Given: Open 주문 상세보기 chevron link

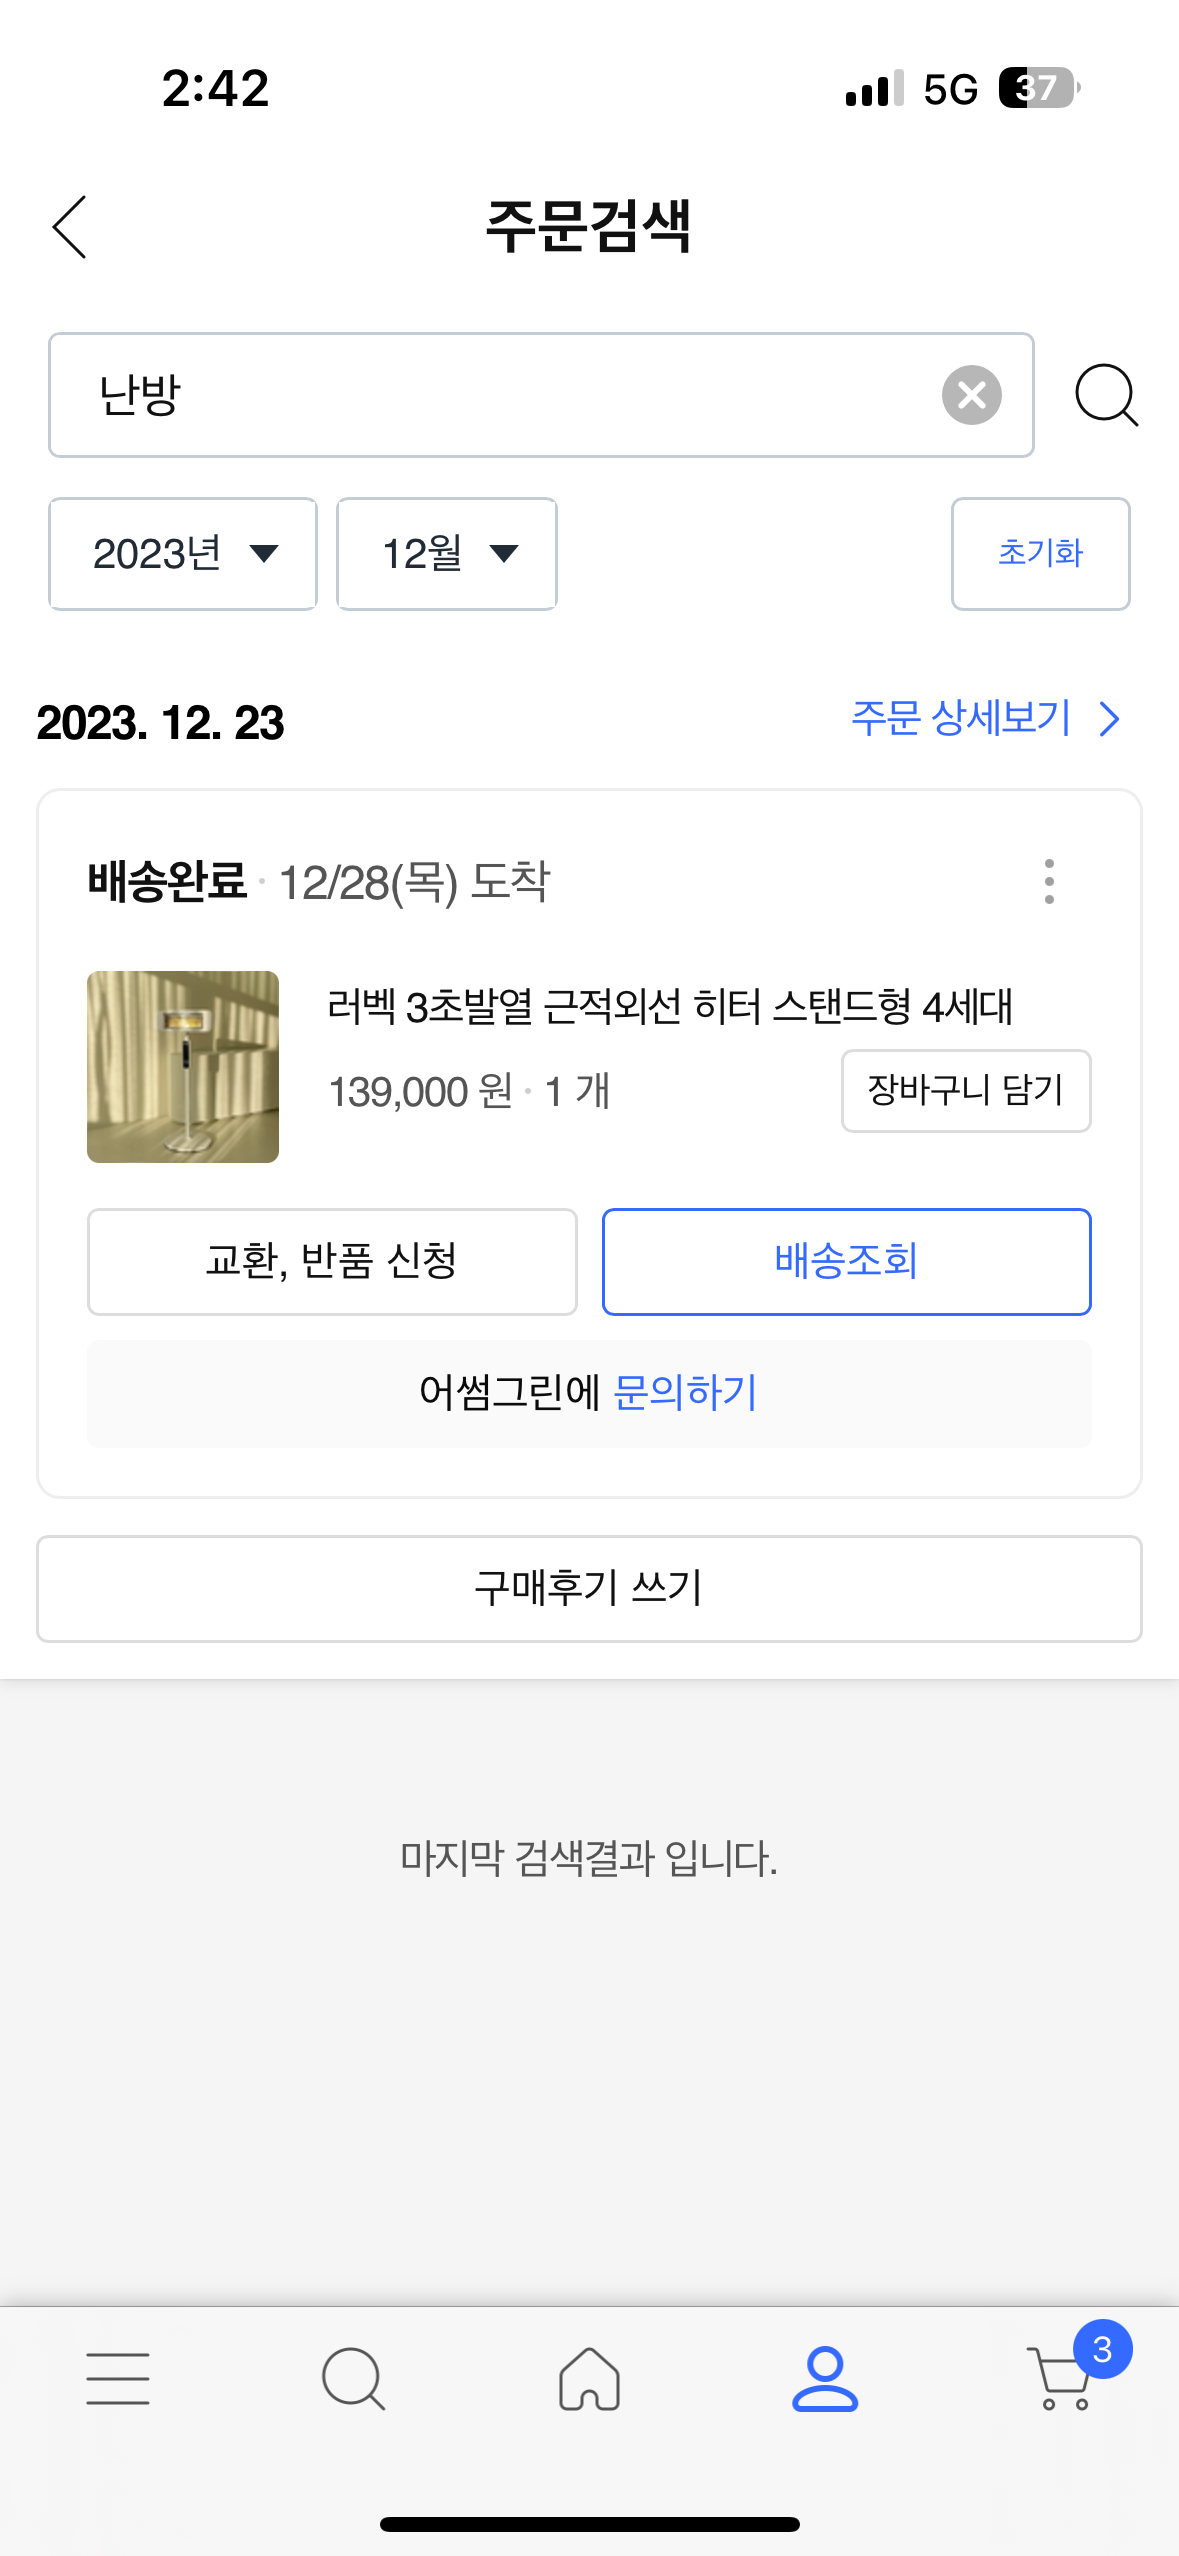Looking at the screenshot, I should (986, 718).
